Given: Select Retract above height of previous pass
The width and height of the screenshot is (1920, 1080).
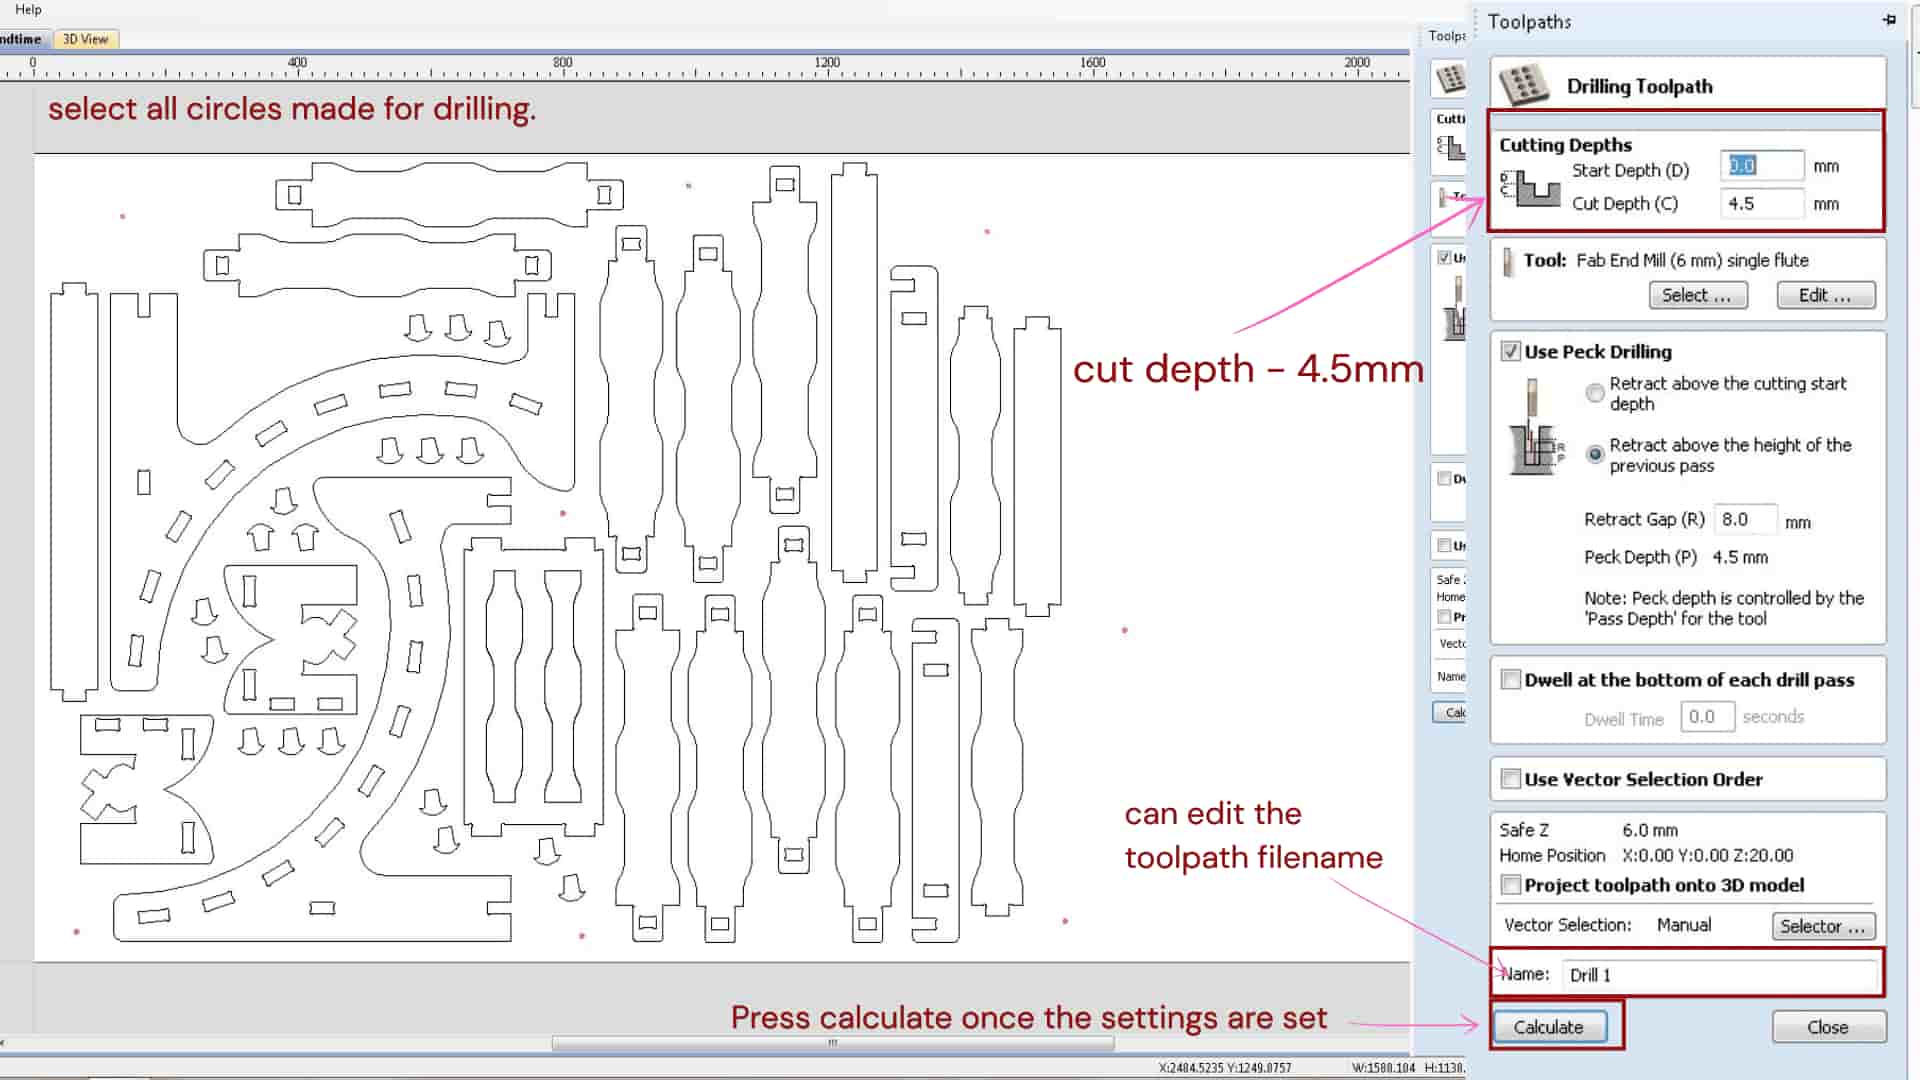Looking at the screenshot, I should (1595, 454).
